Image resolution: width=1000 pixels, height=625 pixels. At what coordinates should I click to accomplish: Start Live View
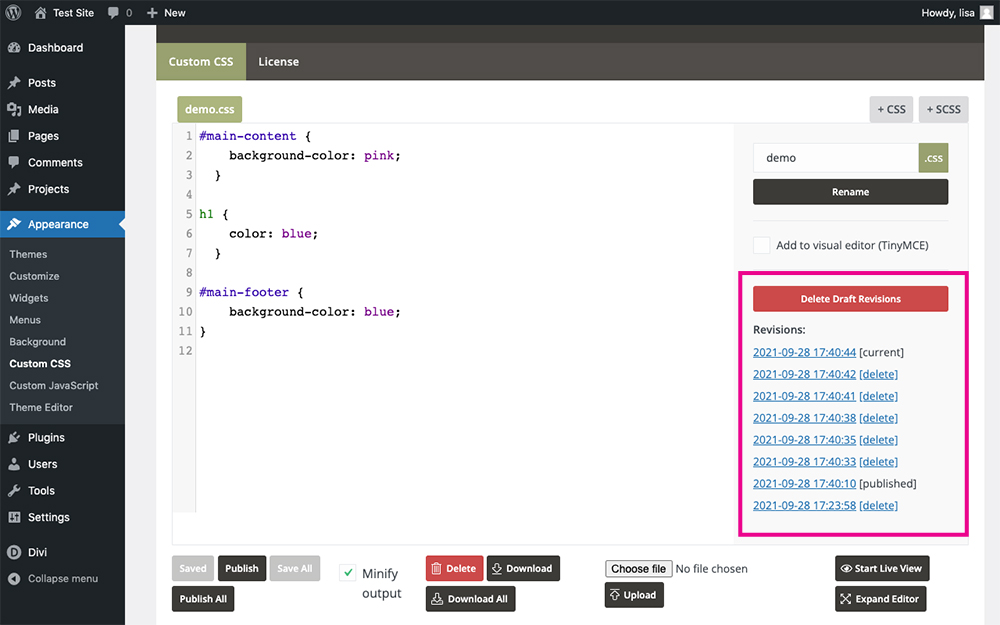click(x=882, y=568)
